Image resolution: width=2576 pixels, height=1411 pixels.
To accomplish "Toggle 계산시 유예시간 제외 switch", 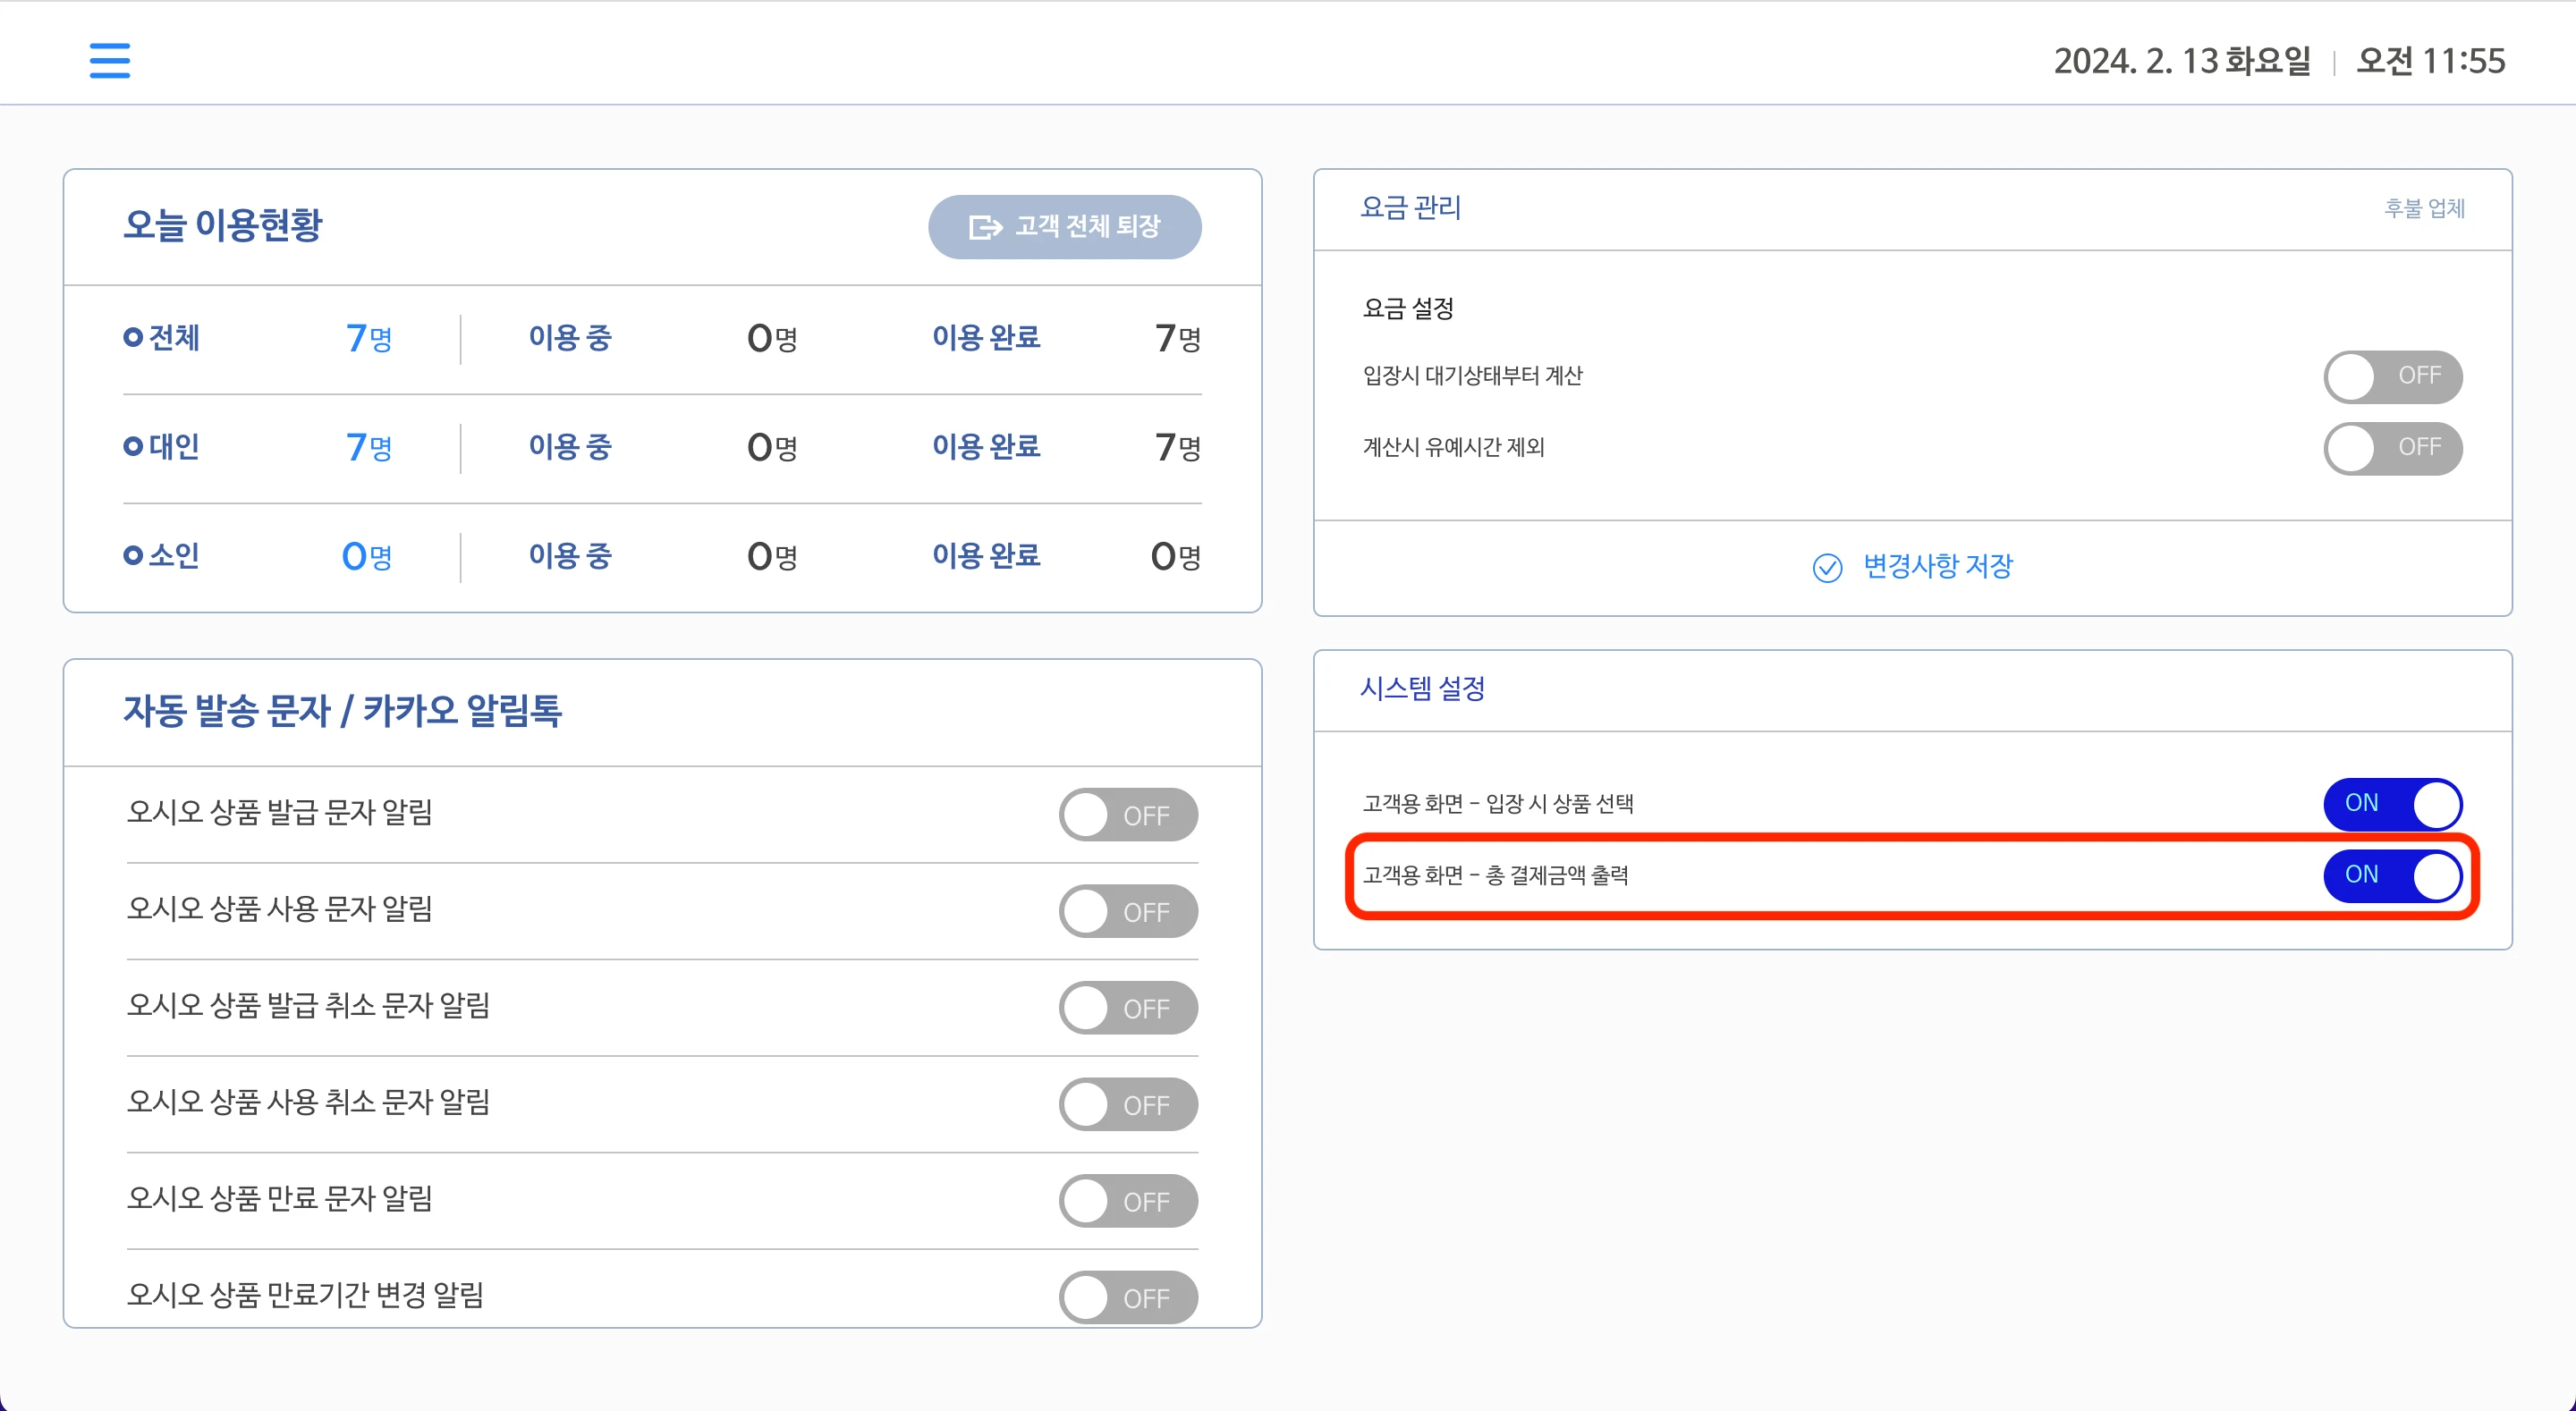I will [2392, 448].
